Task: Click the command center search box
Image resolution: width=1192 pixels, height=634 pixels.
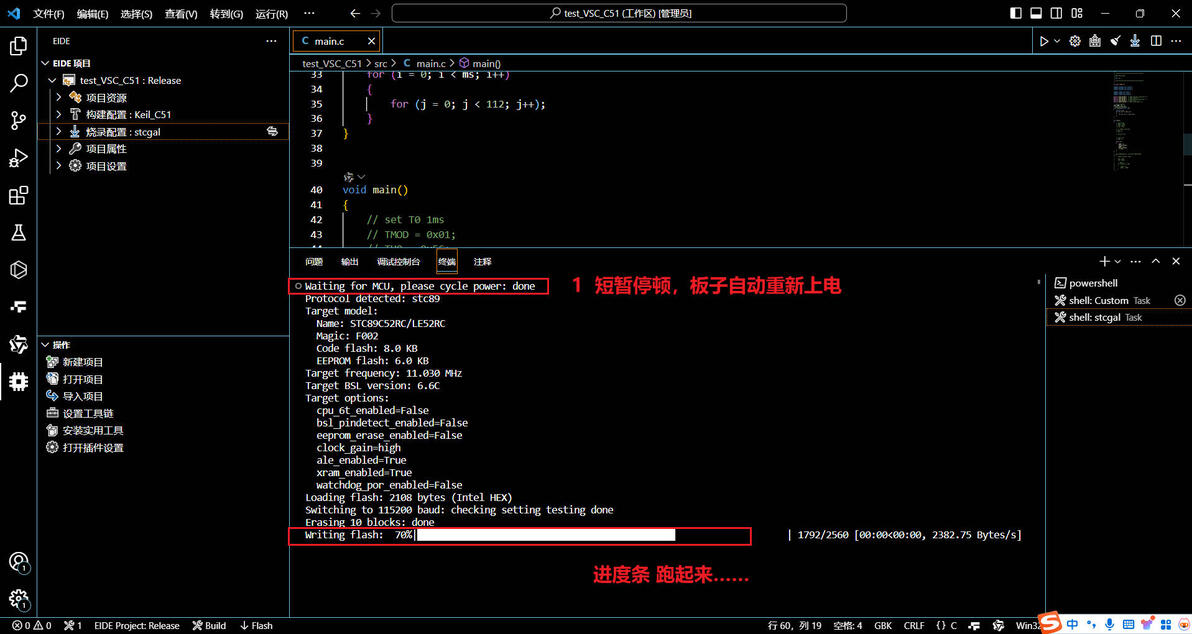Action: [x=619, y=14]
